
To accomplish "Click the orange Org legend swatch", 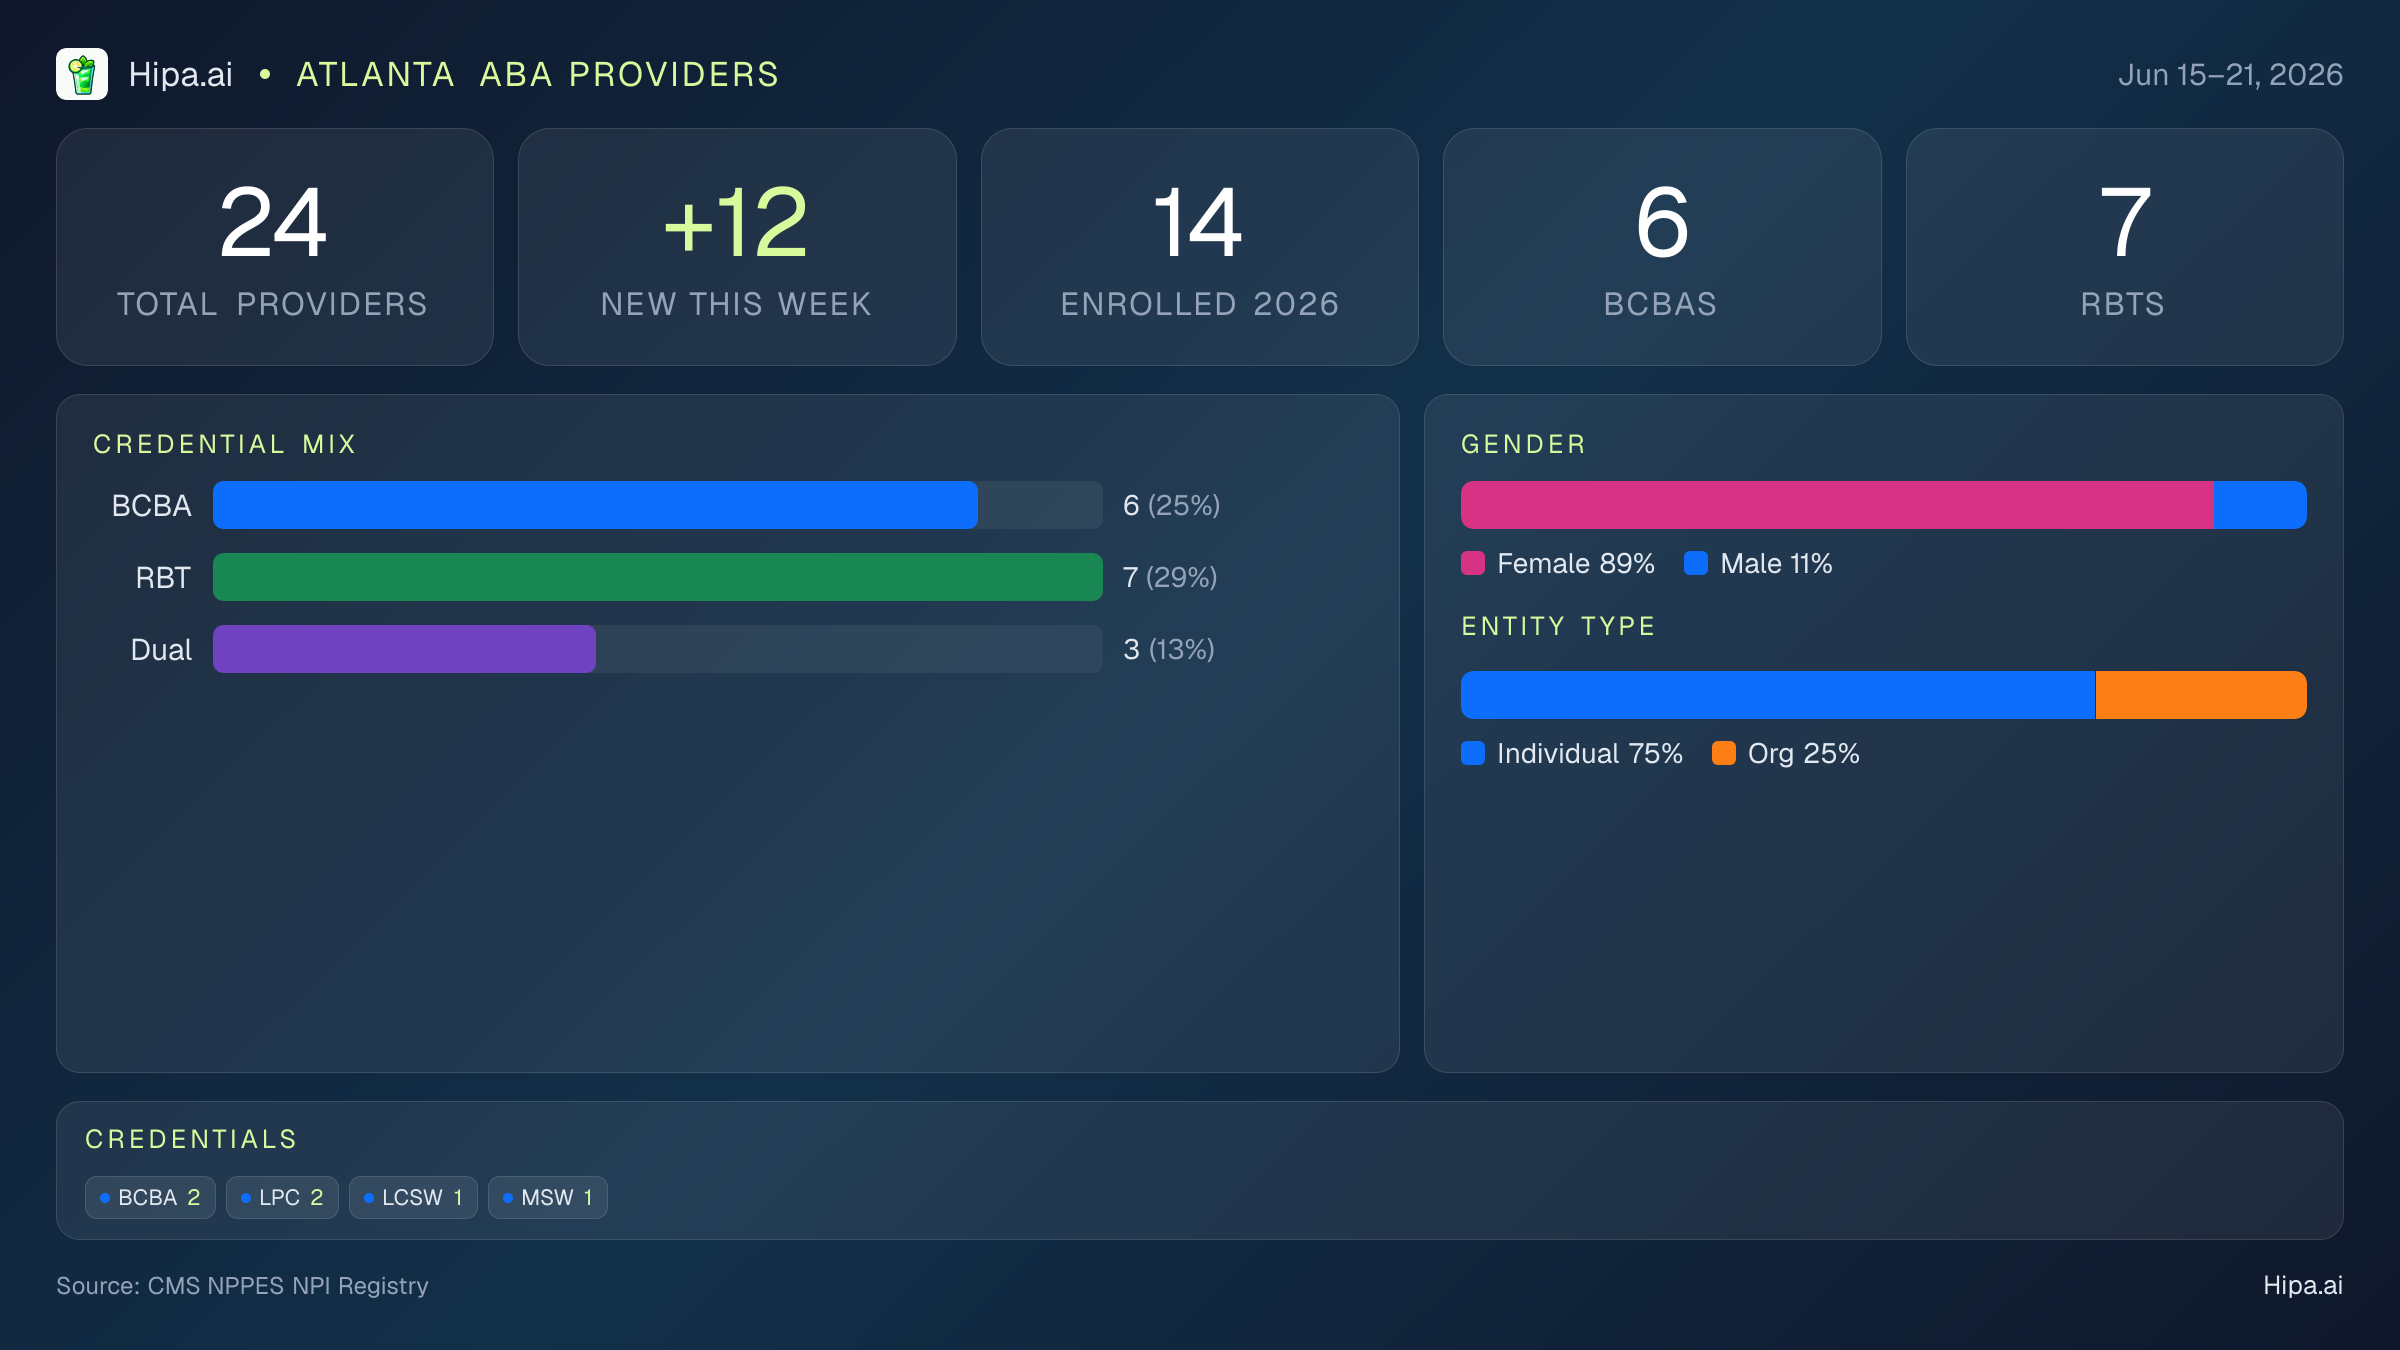I will [x=1724, y=753].
